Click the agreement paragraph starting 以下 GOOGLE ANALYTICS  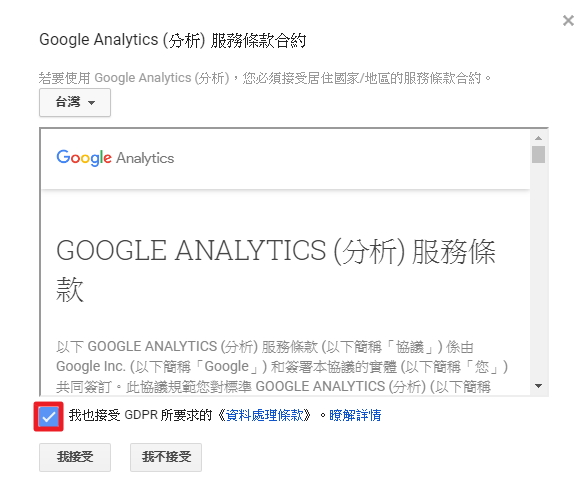point(282,366)
